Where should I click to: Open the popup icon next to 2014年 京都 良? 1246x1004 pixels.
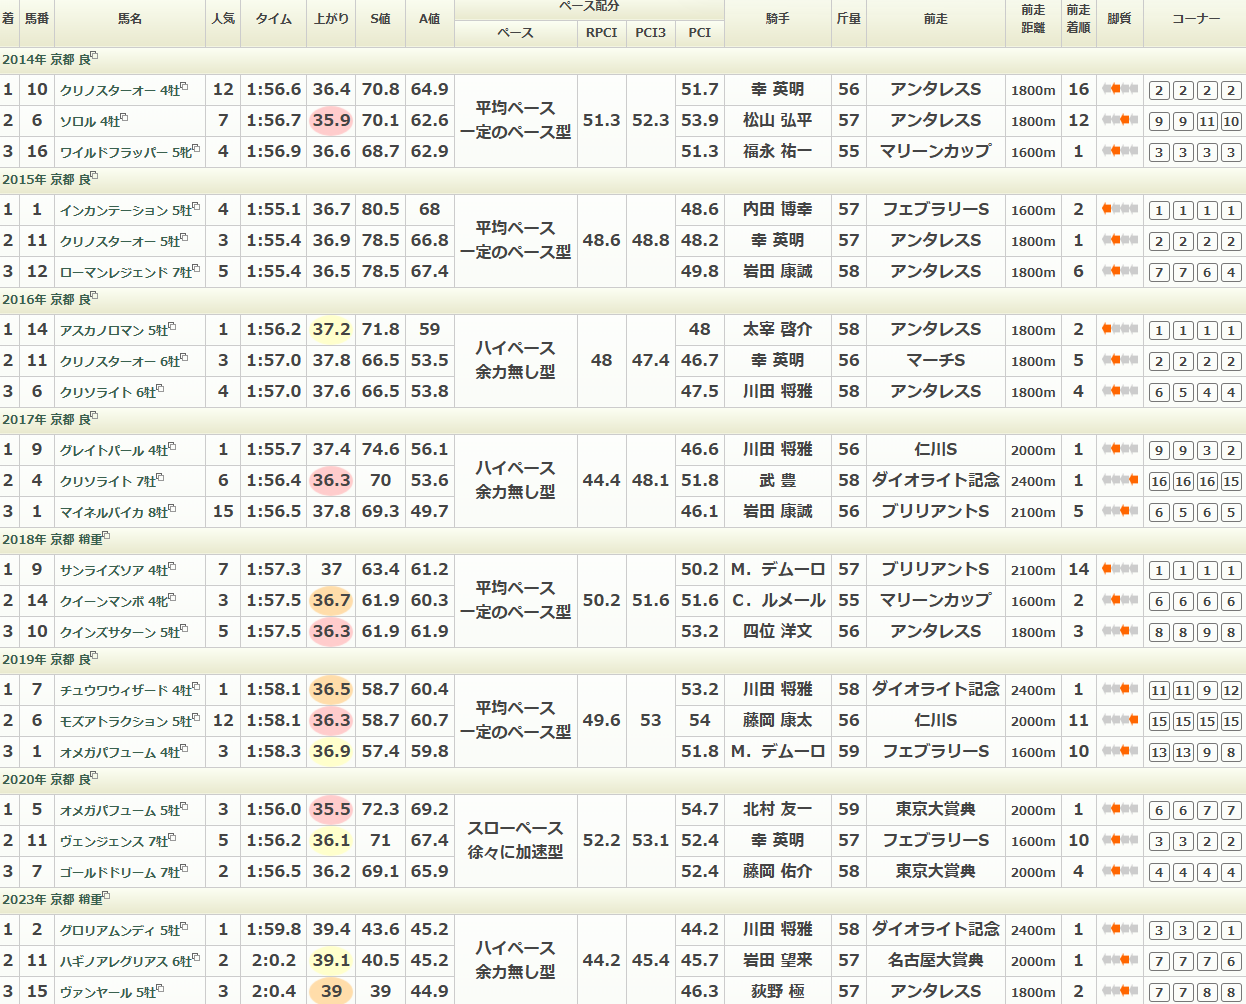pos(95,57)
